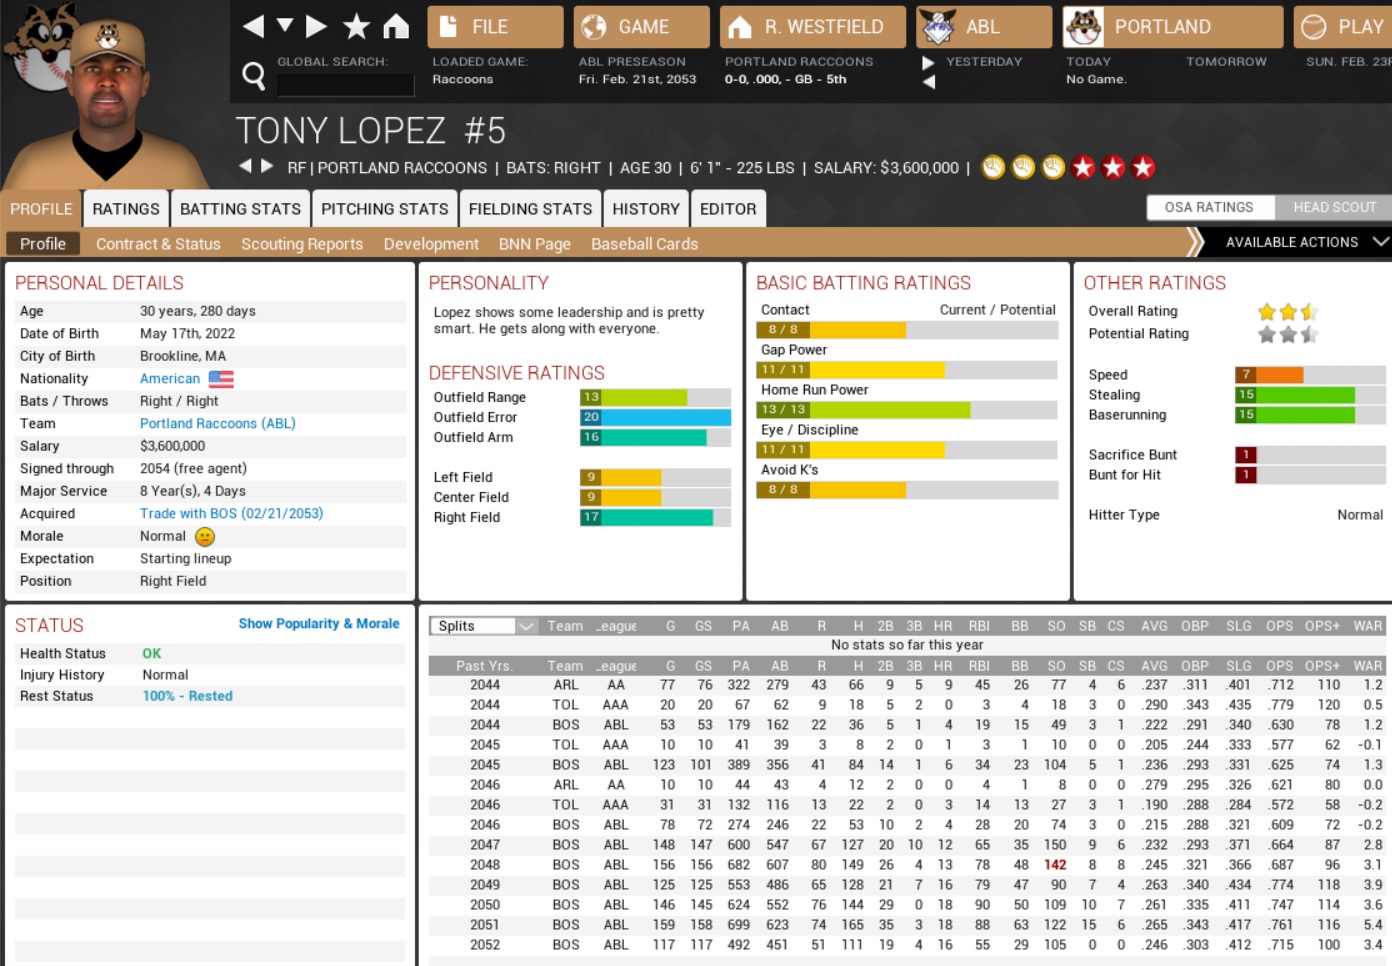Click the forward navigation arrow icon

click(316, 26)
